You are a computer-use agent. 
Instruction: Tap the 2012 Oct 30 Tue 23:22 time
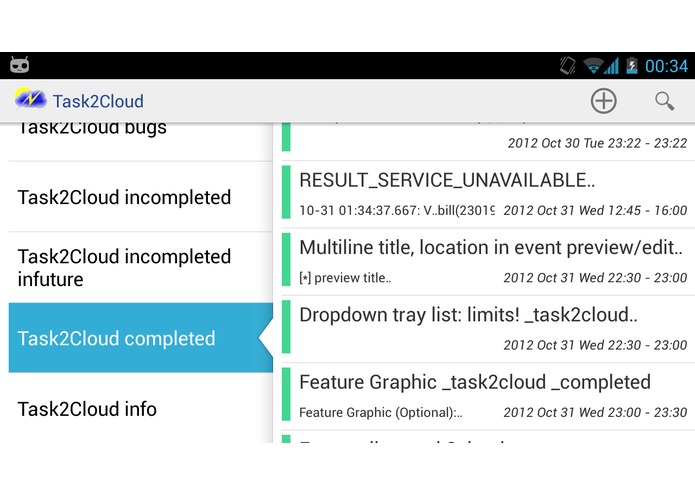[x=597, y=143]
